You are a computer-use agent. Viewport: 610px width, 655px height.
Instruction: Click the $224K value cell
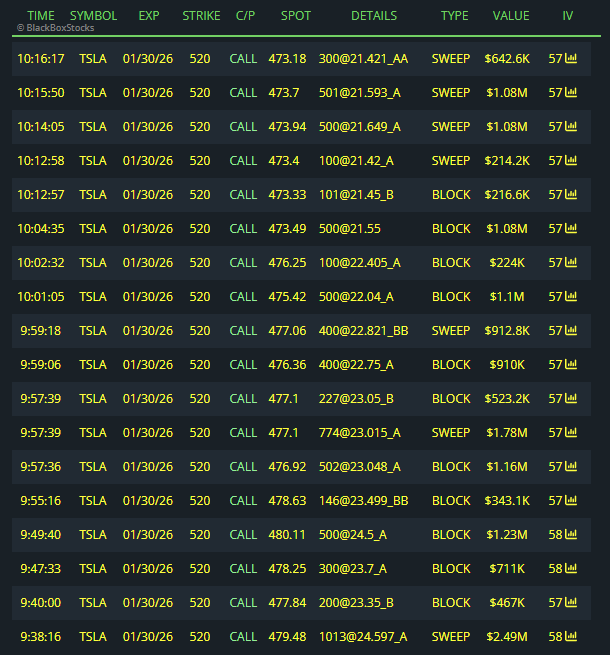coord(507,262)
